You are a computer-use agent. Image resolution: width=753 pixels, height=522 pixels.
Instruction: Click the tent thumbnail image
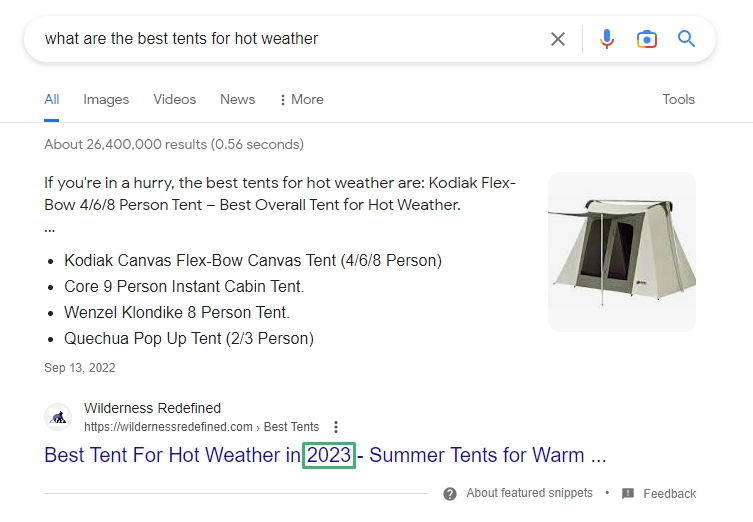coord(621,251)
